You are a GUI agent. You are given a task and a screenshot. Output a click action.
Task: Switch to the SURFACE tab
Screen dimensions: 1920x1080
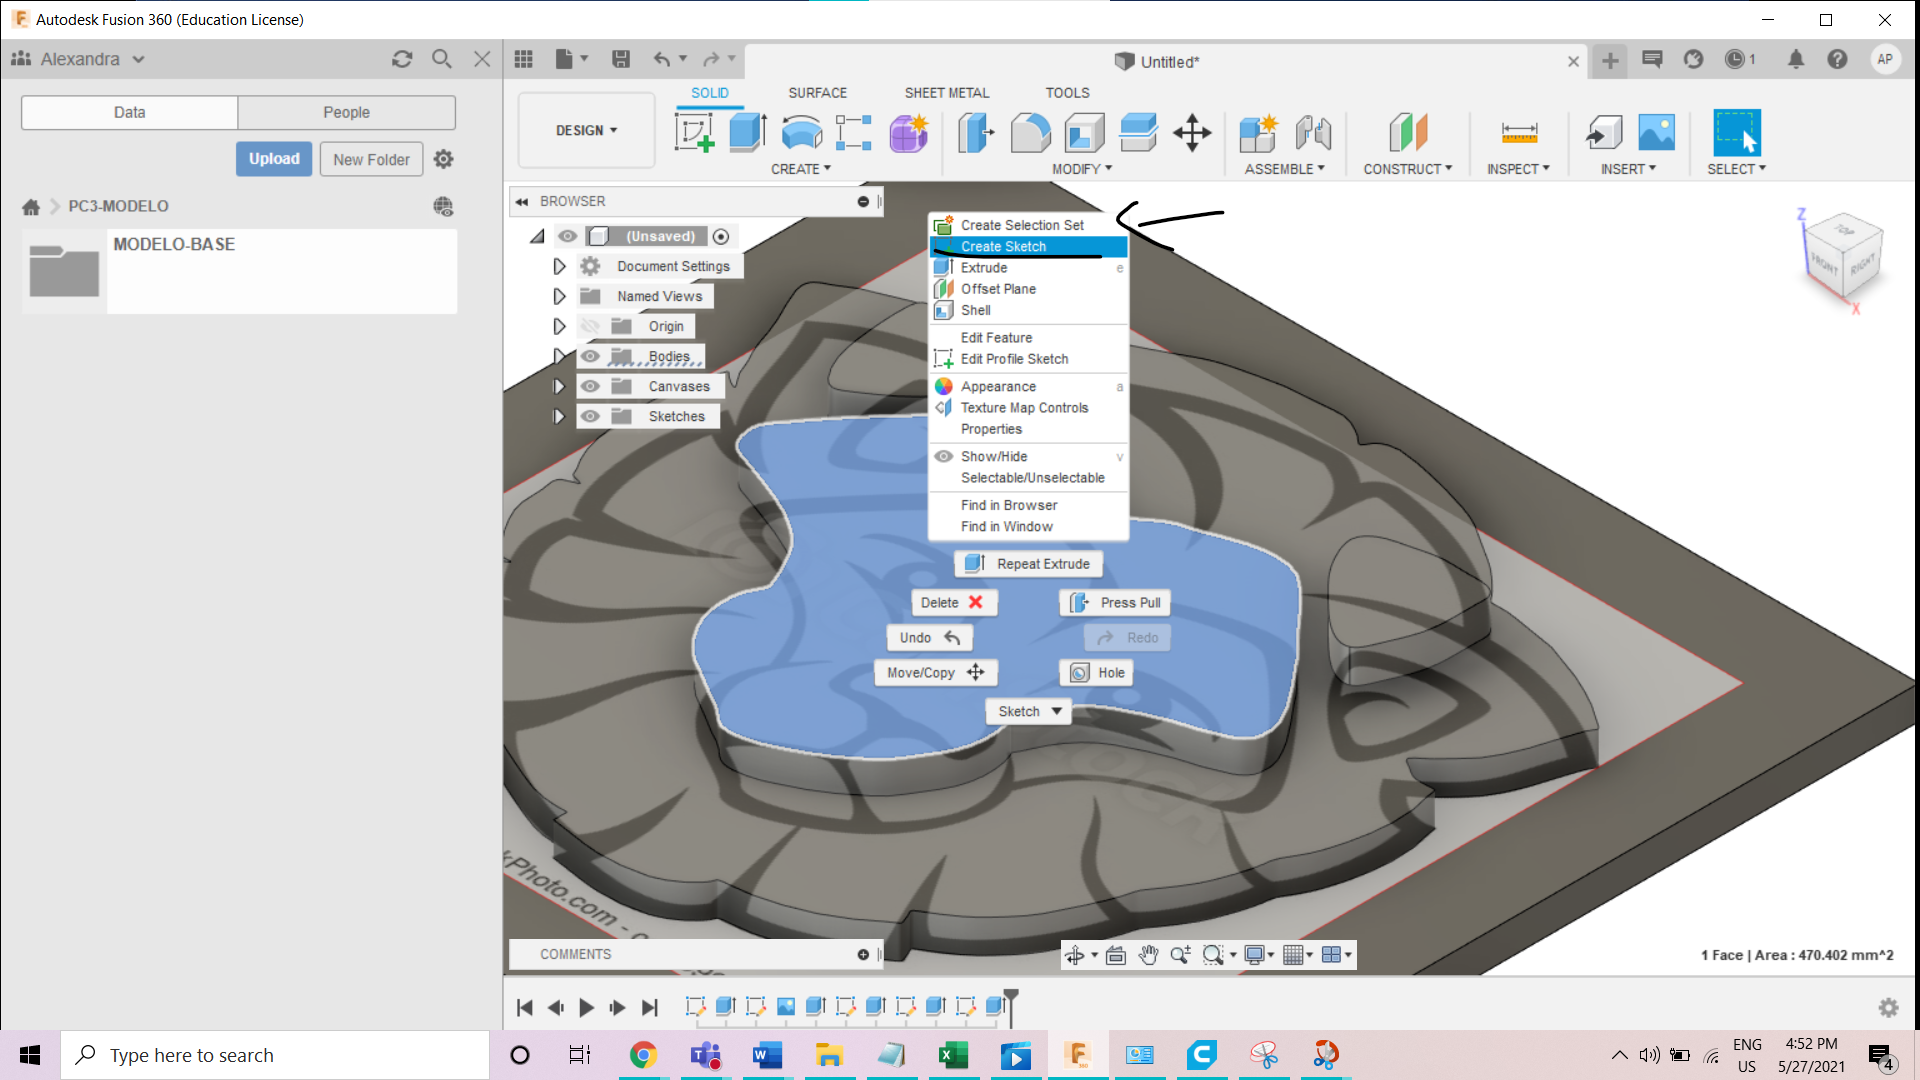pyautogui.click(x=817, y=92)
